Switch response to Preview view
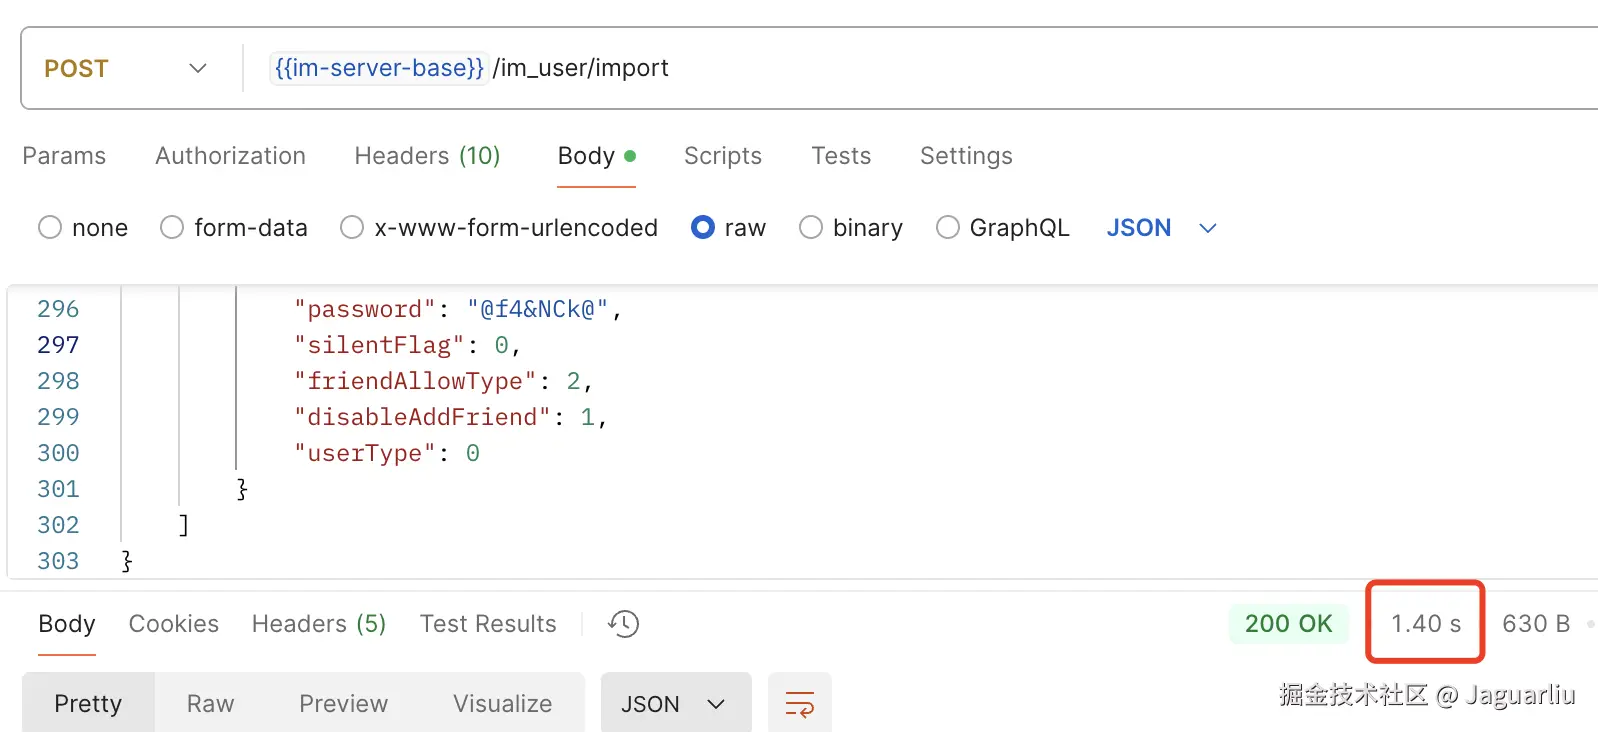 [343, 704]
